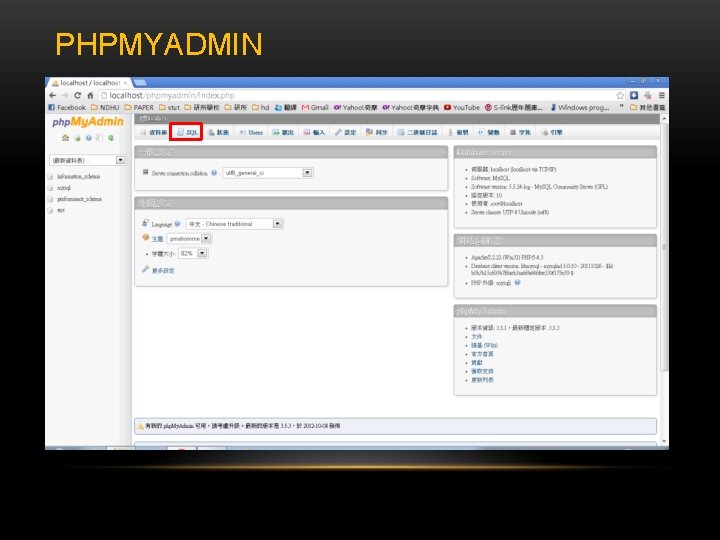720x540 pixels.
Task: Open the 匯出 (Export) tab
Action: tap(283, 132)
